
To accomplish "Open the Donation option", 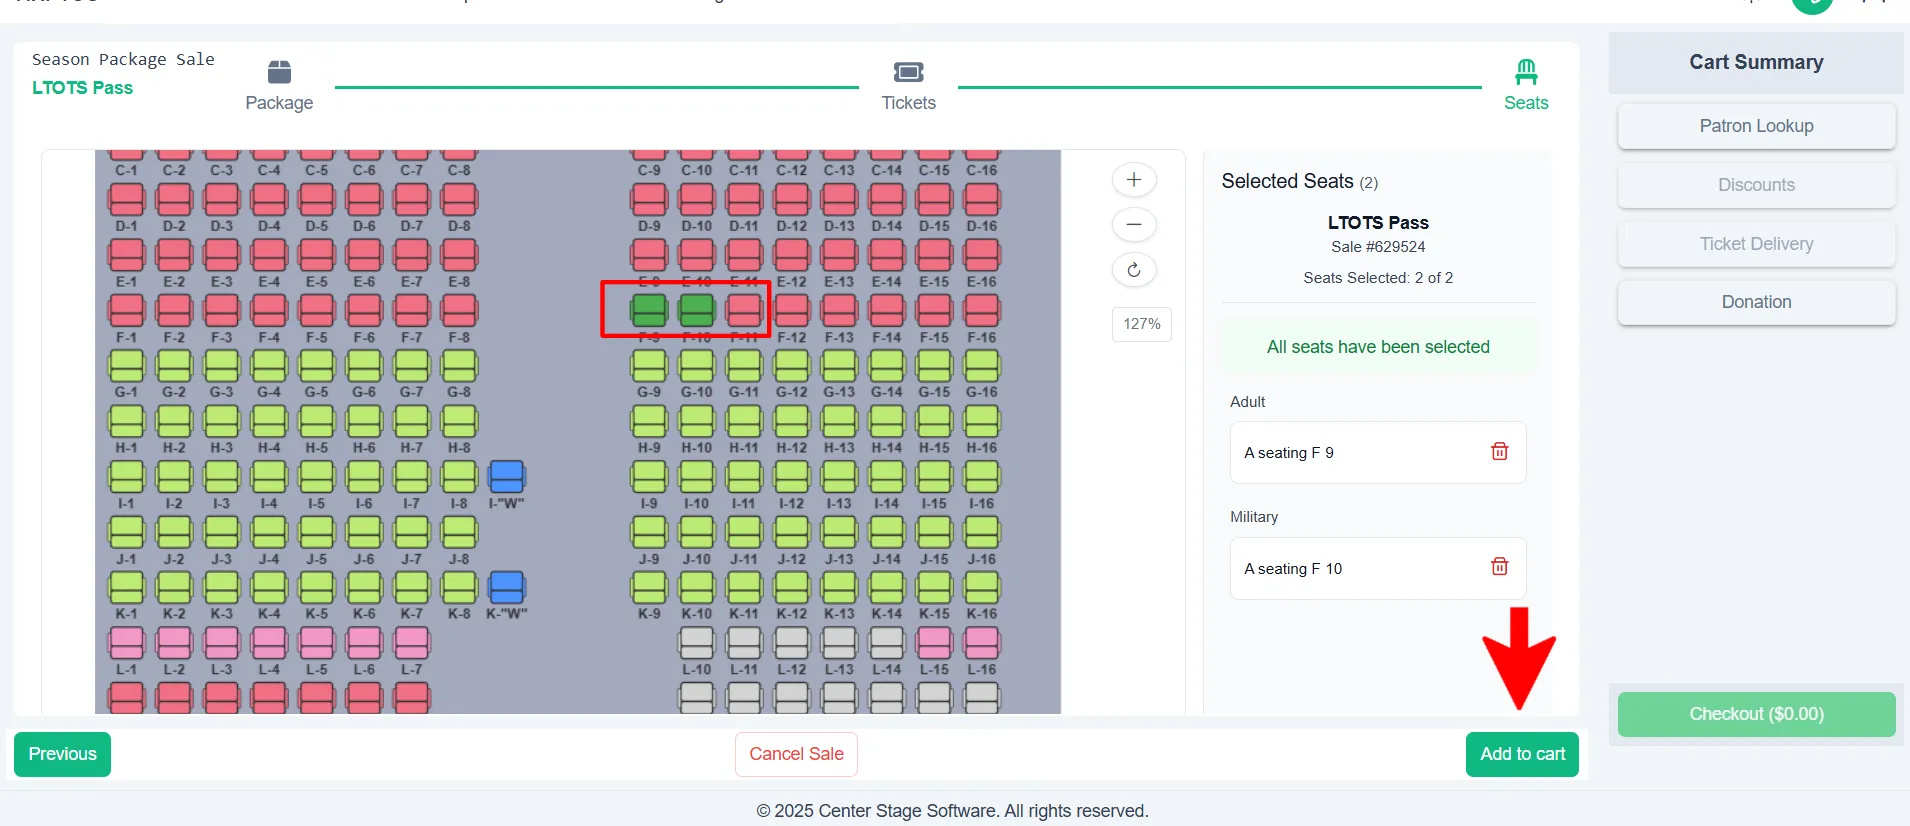I will 1756,302.
